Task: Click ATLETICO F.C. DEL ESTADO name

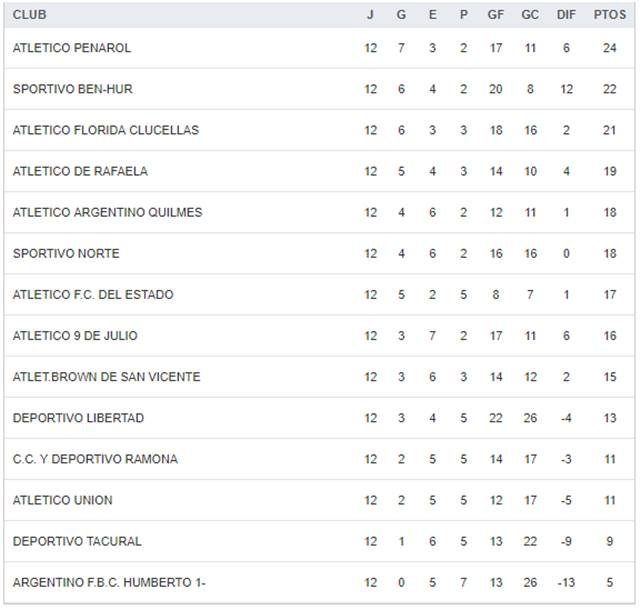Action: click(x=93, y=294)
